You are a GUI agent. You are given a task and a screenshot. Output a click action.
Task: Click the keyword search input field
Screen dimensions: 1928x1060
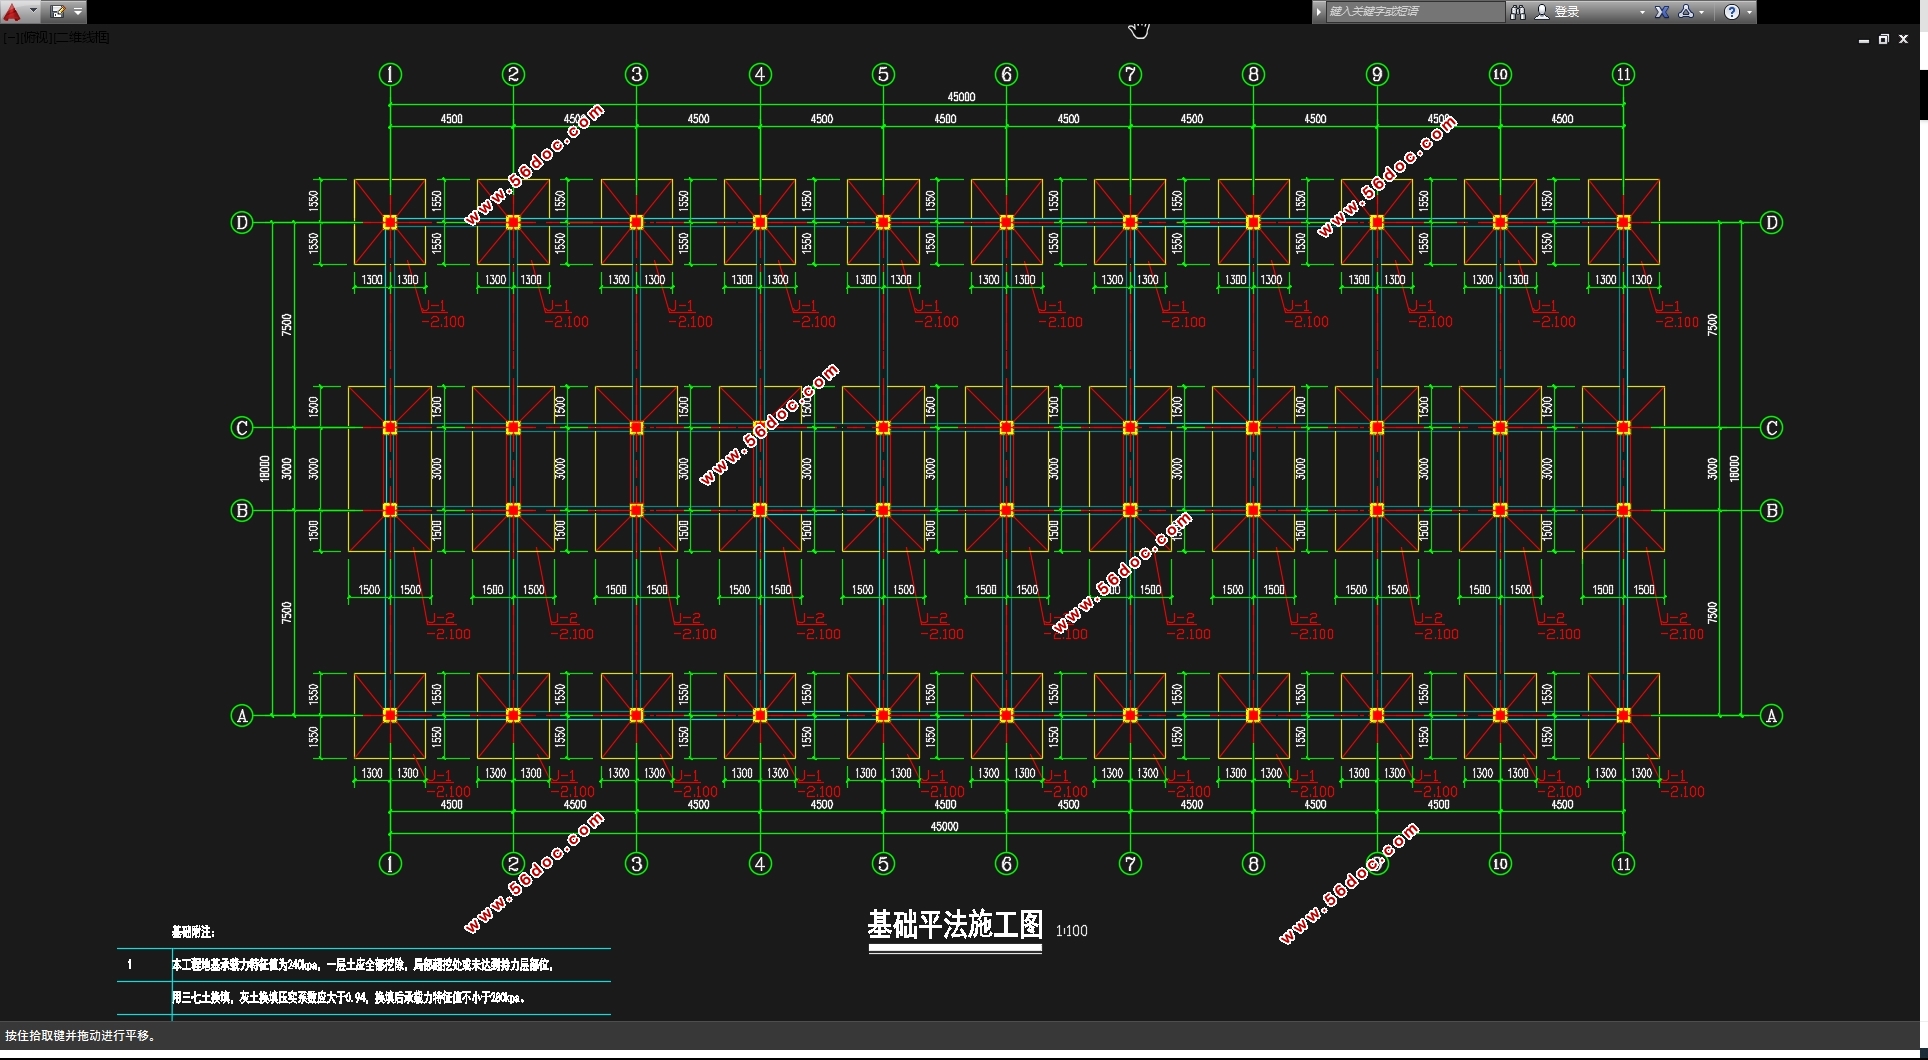[1412, 12]
